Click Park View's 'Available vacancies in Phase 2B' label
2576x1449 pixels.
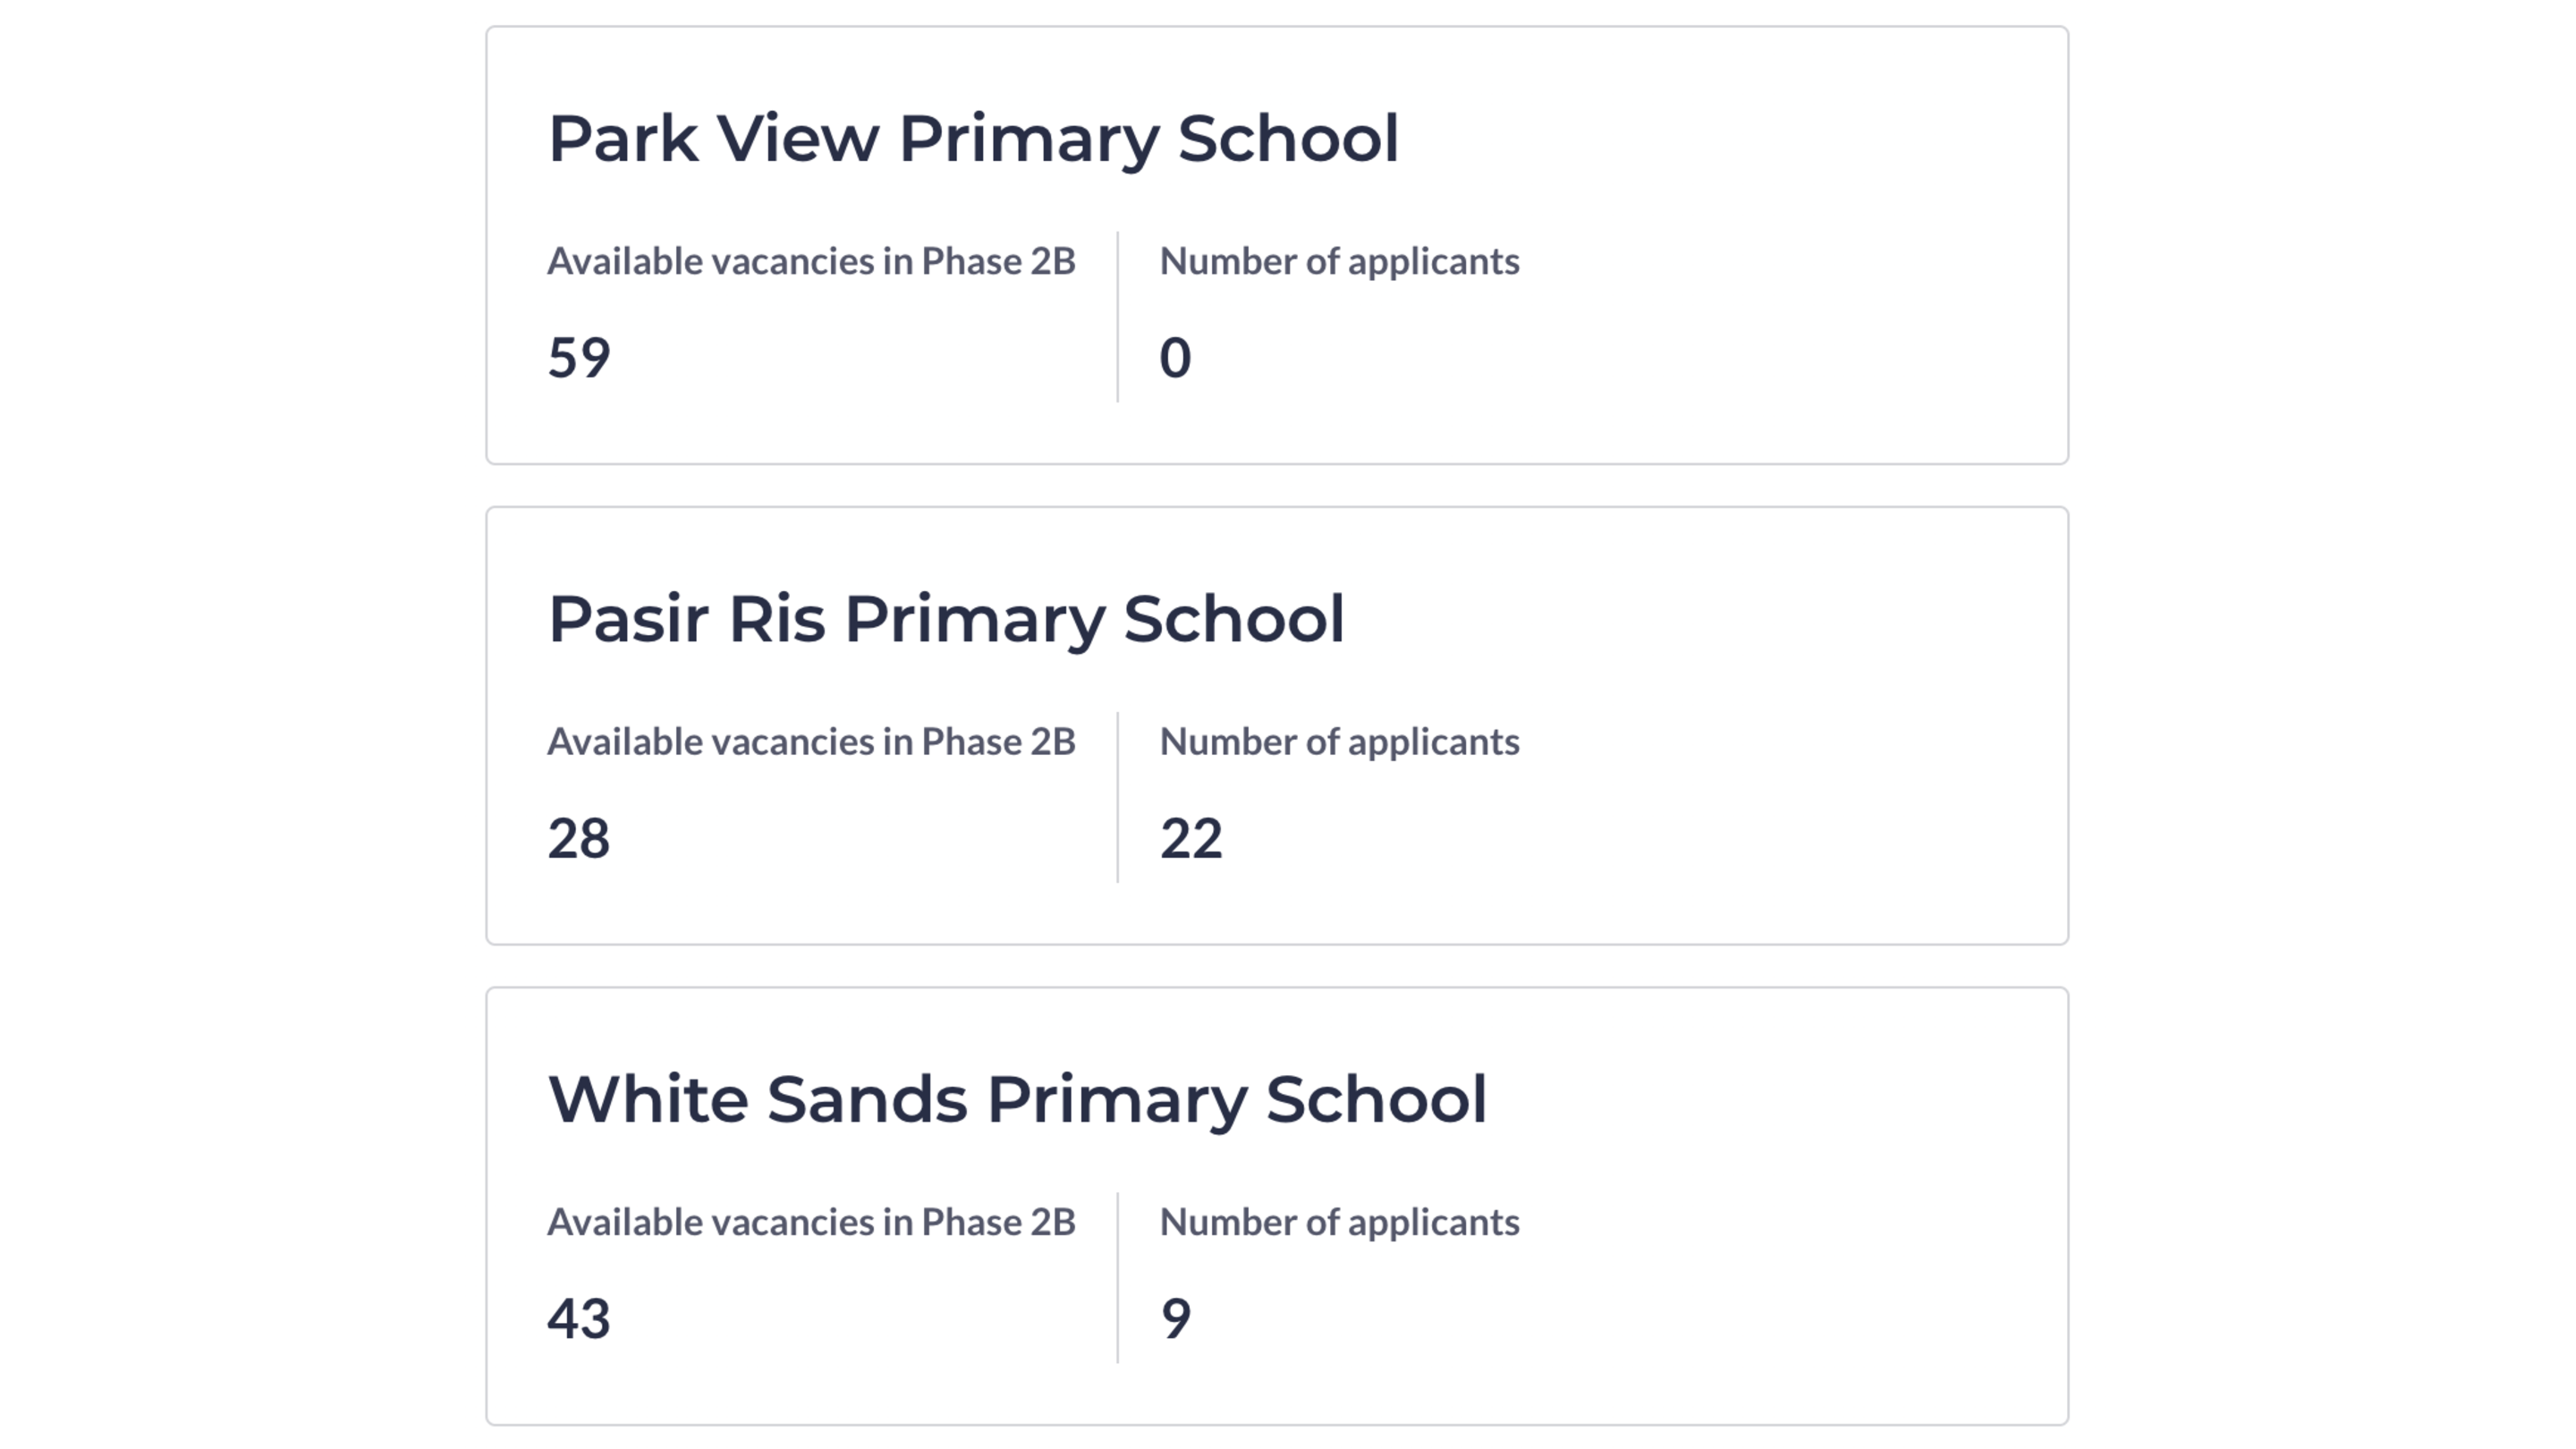tap(810, 262)
